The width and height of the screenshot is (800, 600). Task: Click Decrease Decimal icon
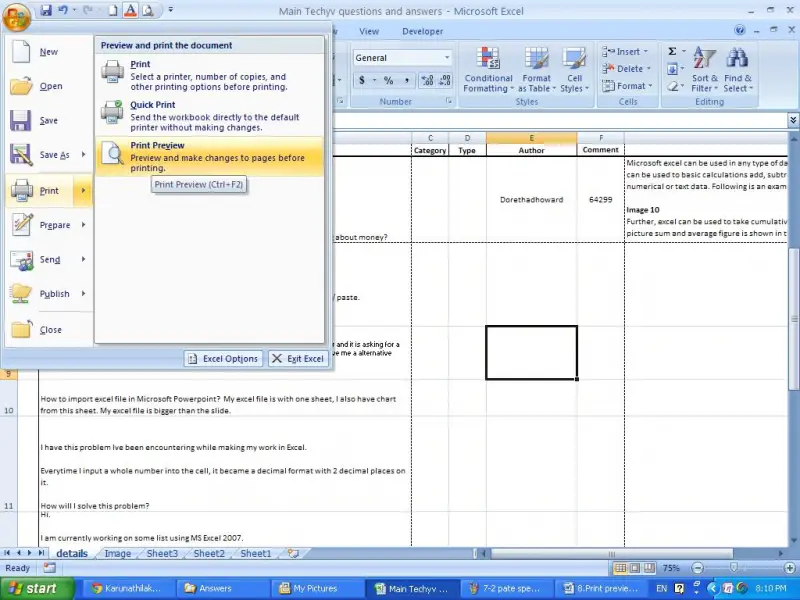[x=444, y=80]
